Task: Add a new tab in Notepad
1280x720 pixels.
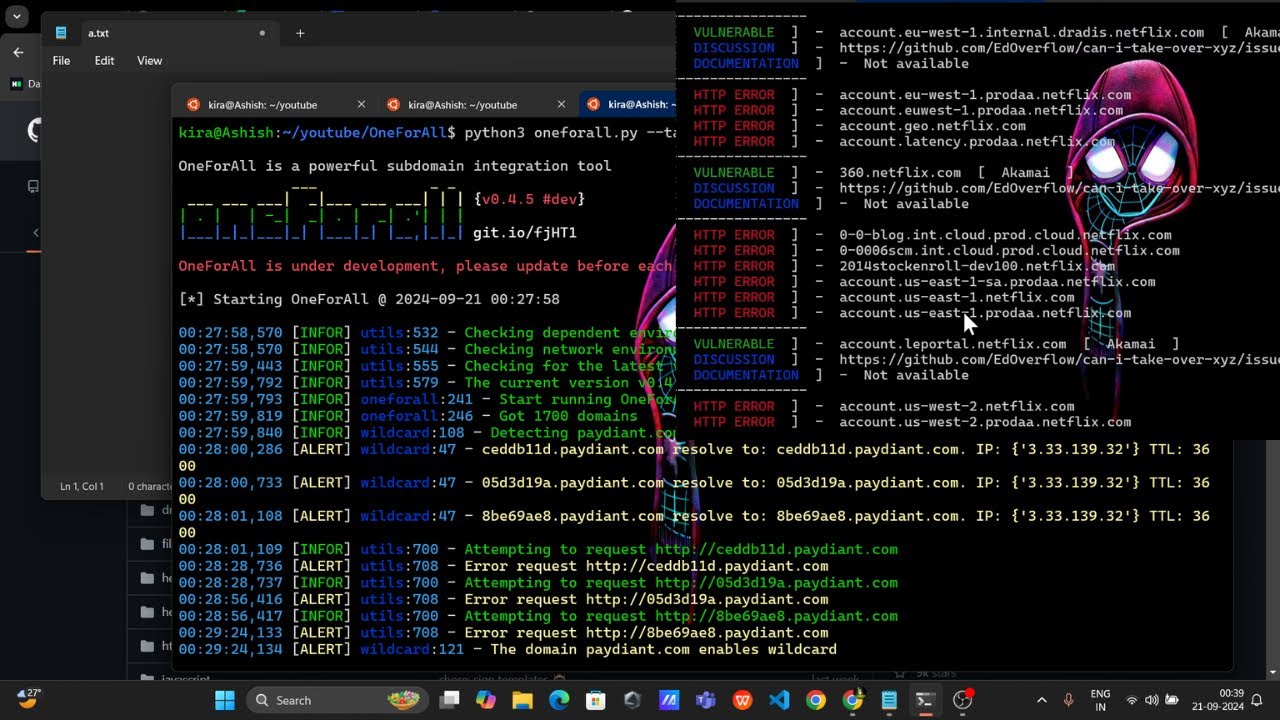Action: (300, 33)
